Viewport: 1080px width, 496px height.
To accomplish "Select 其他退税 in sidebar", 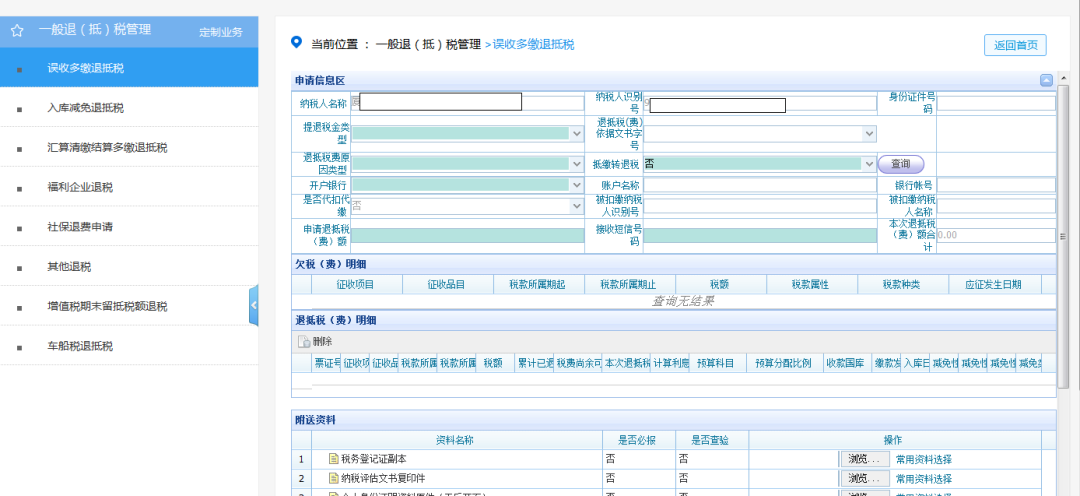I will click(129, 267).
